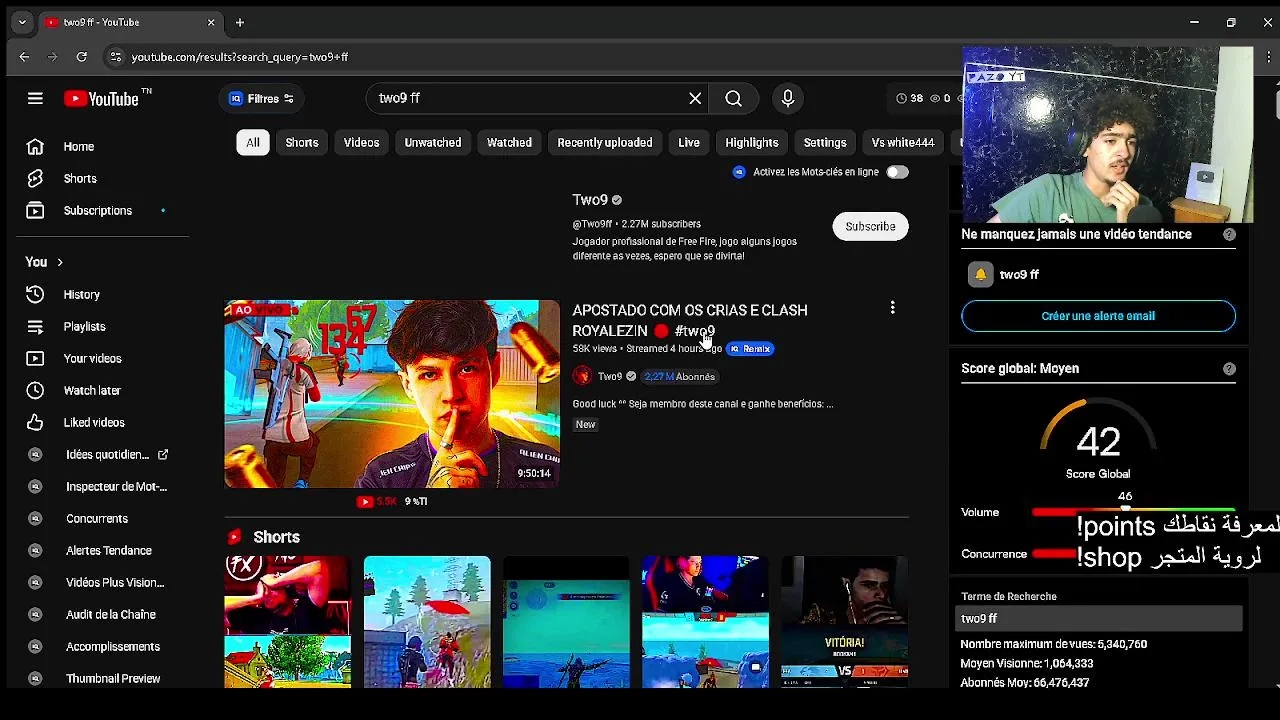This screenshot has width=1280, height=720.
Task: Click the magnifier search button
Action: point(733,98)
